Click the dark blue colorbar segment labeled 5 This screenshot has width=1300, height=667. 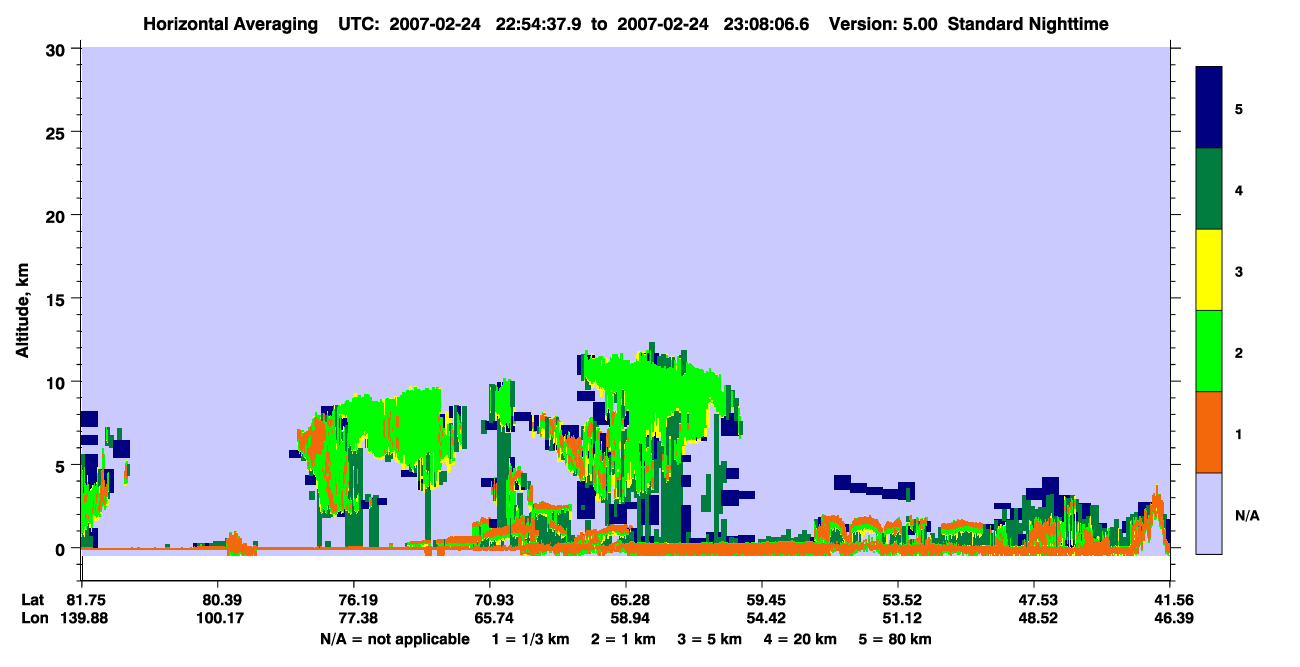[1209, 108]
